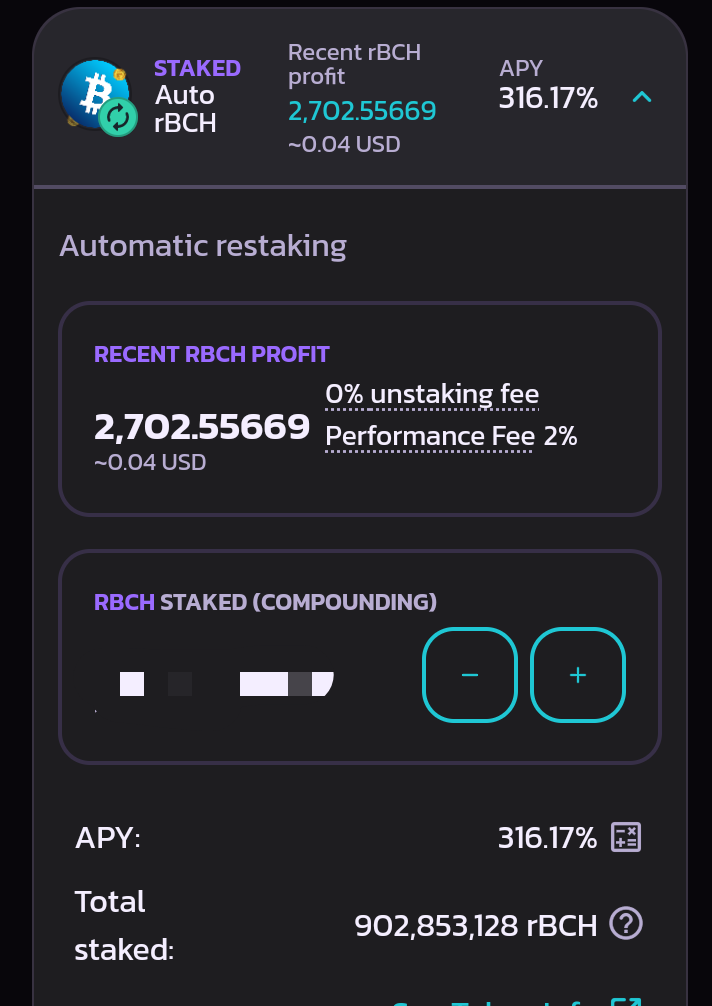
Task: Click the green auto-compound refresh badge
Action: click(x=118, y=117)
